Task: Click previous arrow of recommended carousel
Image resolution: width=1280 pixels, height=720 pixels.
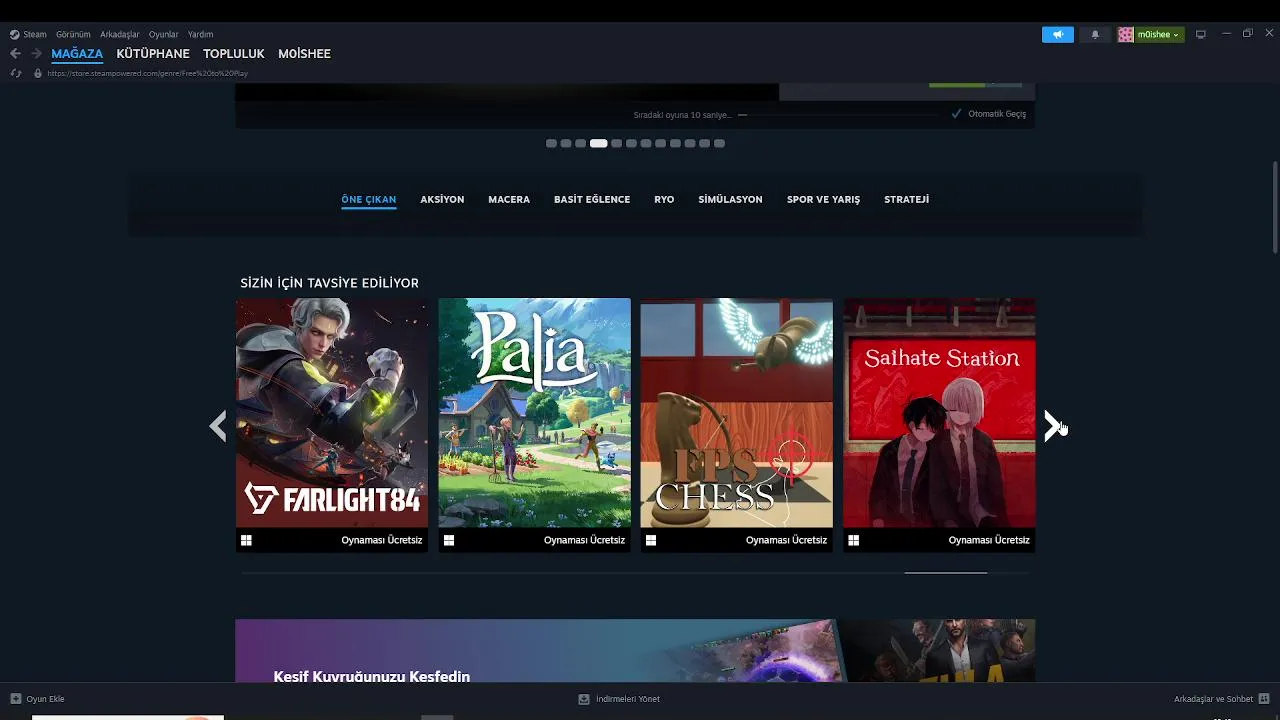Action: click(218, 426)
